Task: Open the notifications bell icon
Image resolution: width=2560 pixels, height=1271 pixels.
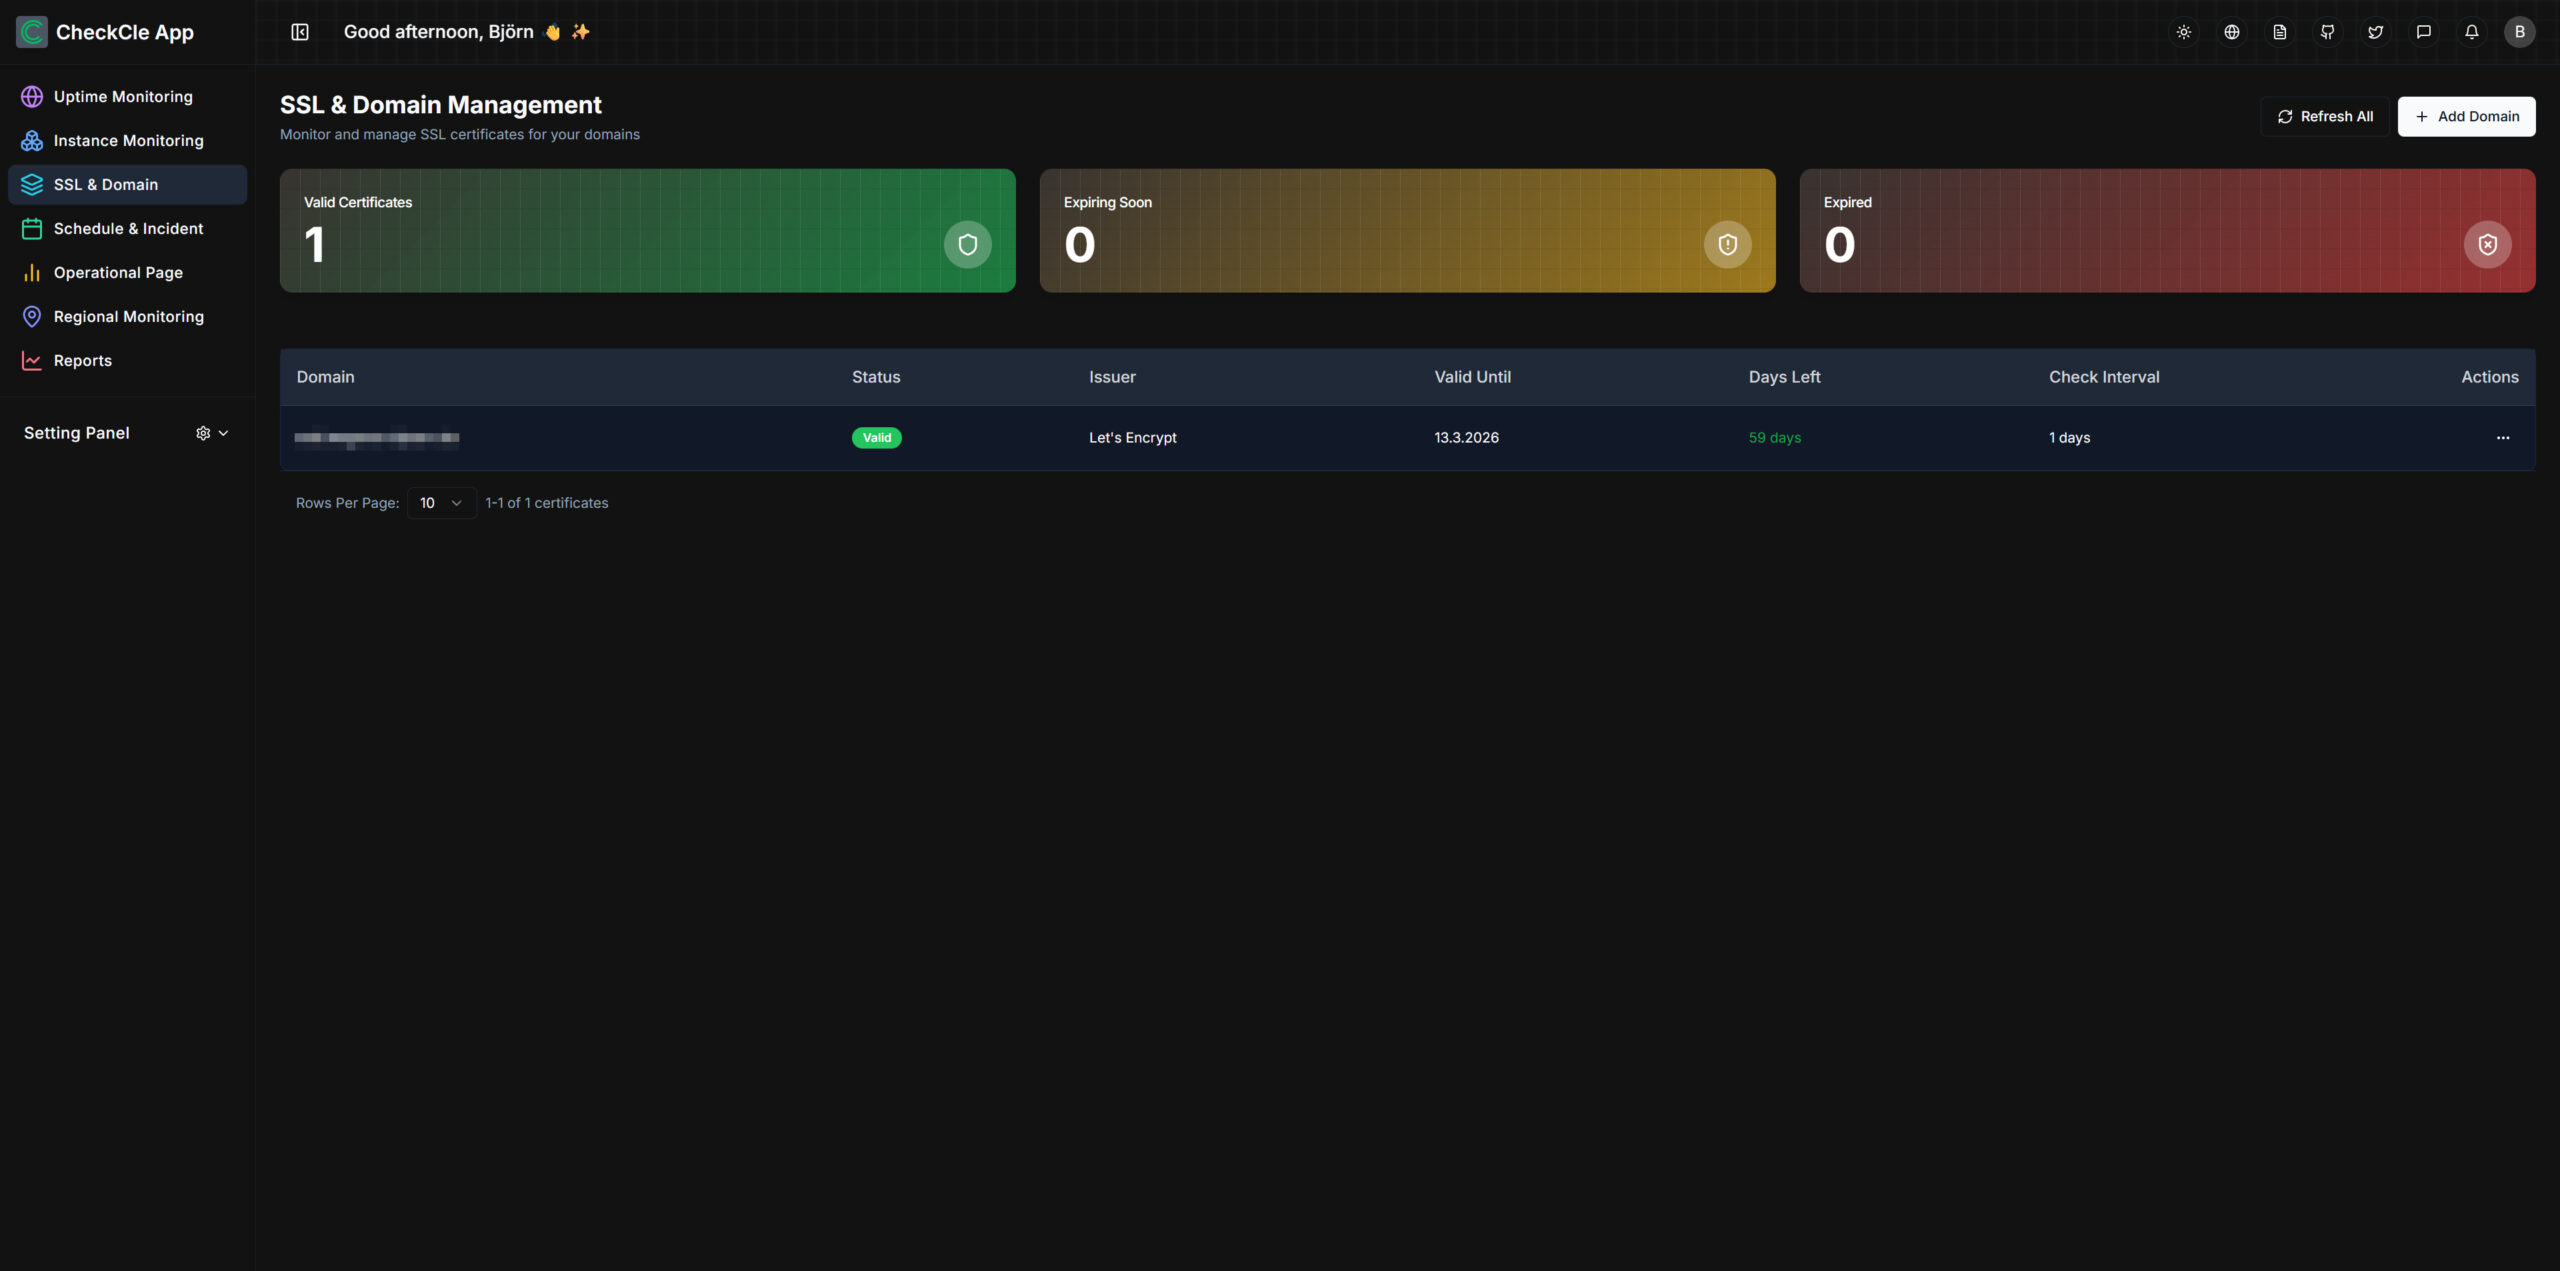Action: point(2472,32)
